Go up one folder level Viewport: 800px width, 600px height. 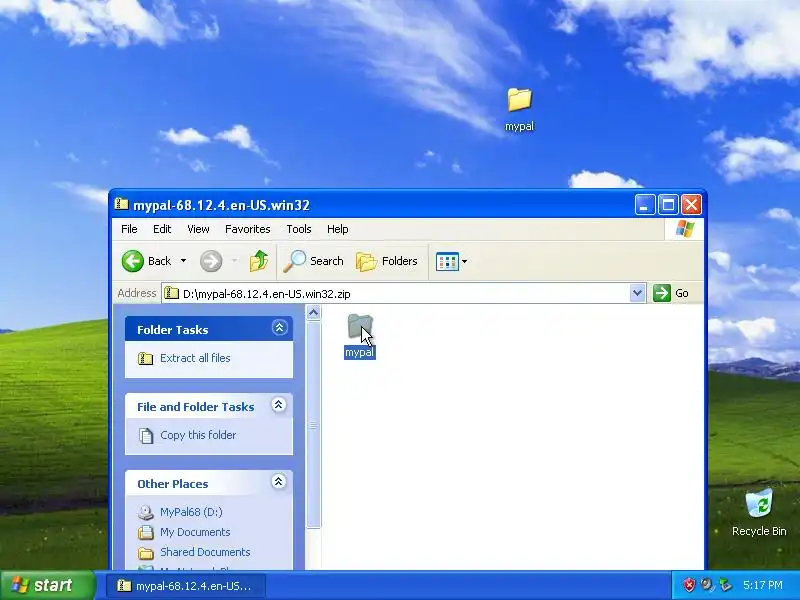coord(259,261)
